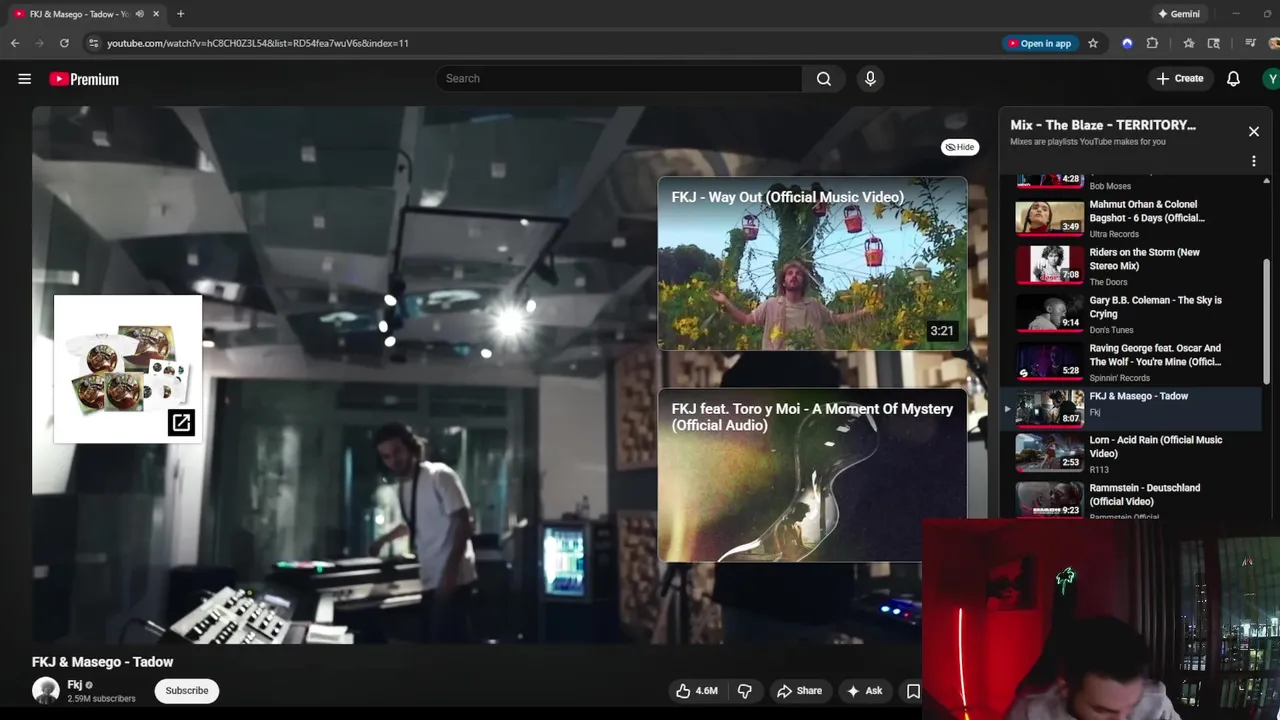Click the browser address bar URL

tap(258, 43)
